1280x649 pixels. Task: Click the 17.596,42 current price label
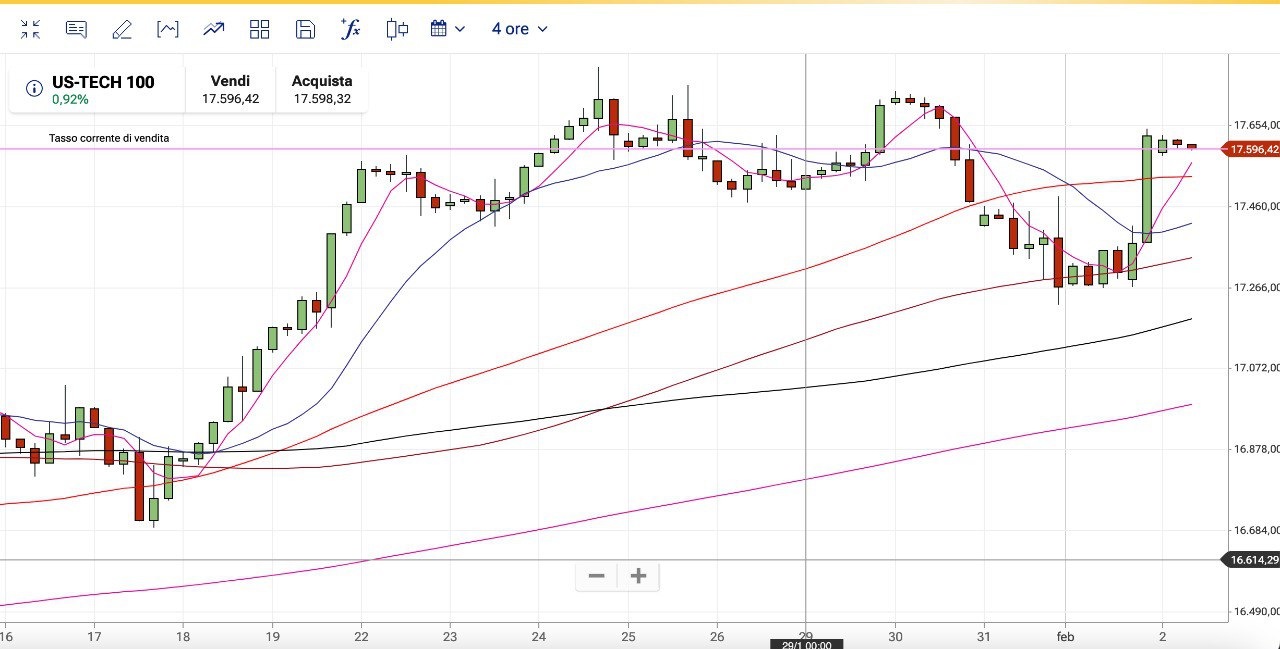click(x=1252, y=149)
